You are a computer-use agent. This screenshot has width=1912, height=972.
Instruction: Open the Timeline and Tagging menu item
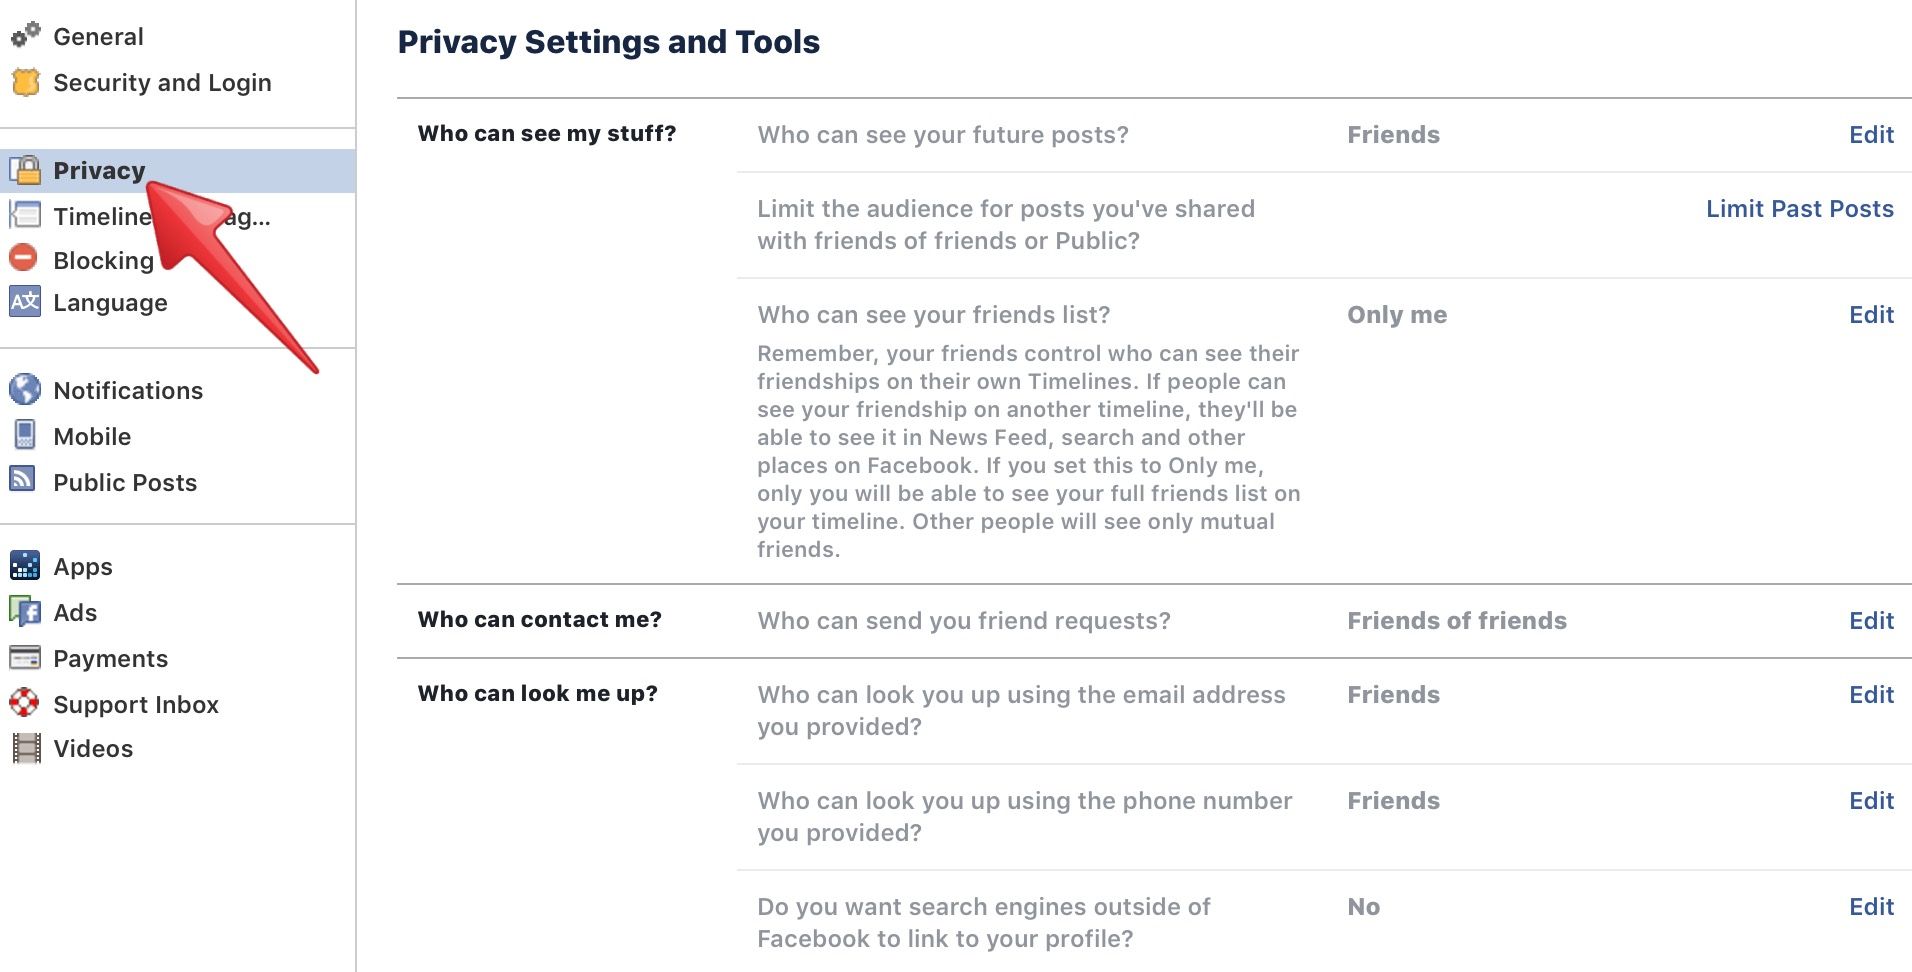click(100, 216)
